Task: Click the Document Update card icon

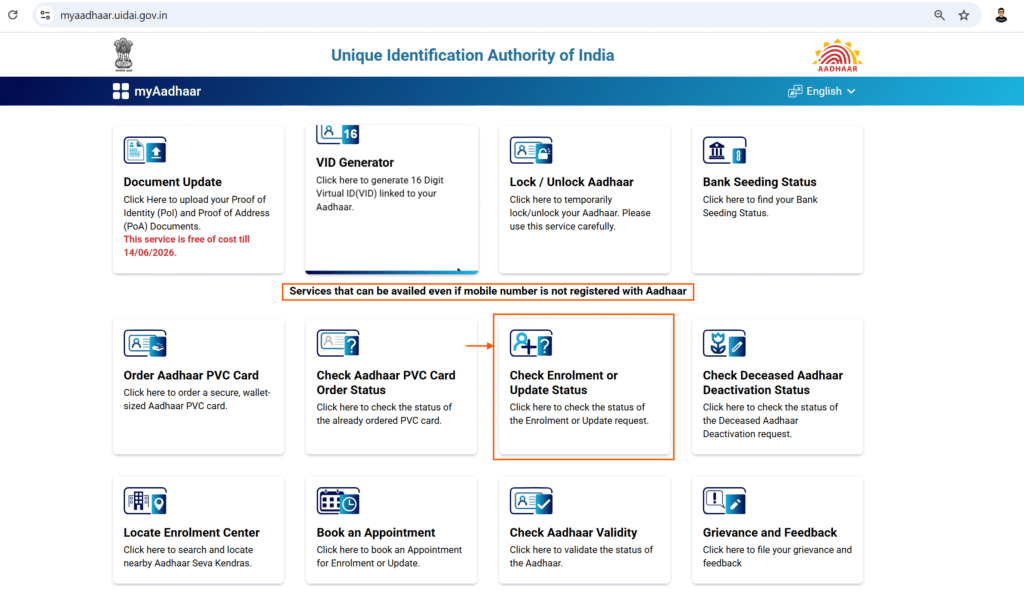Action: click(145, 151)
